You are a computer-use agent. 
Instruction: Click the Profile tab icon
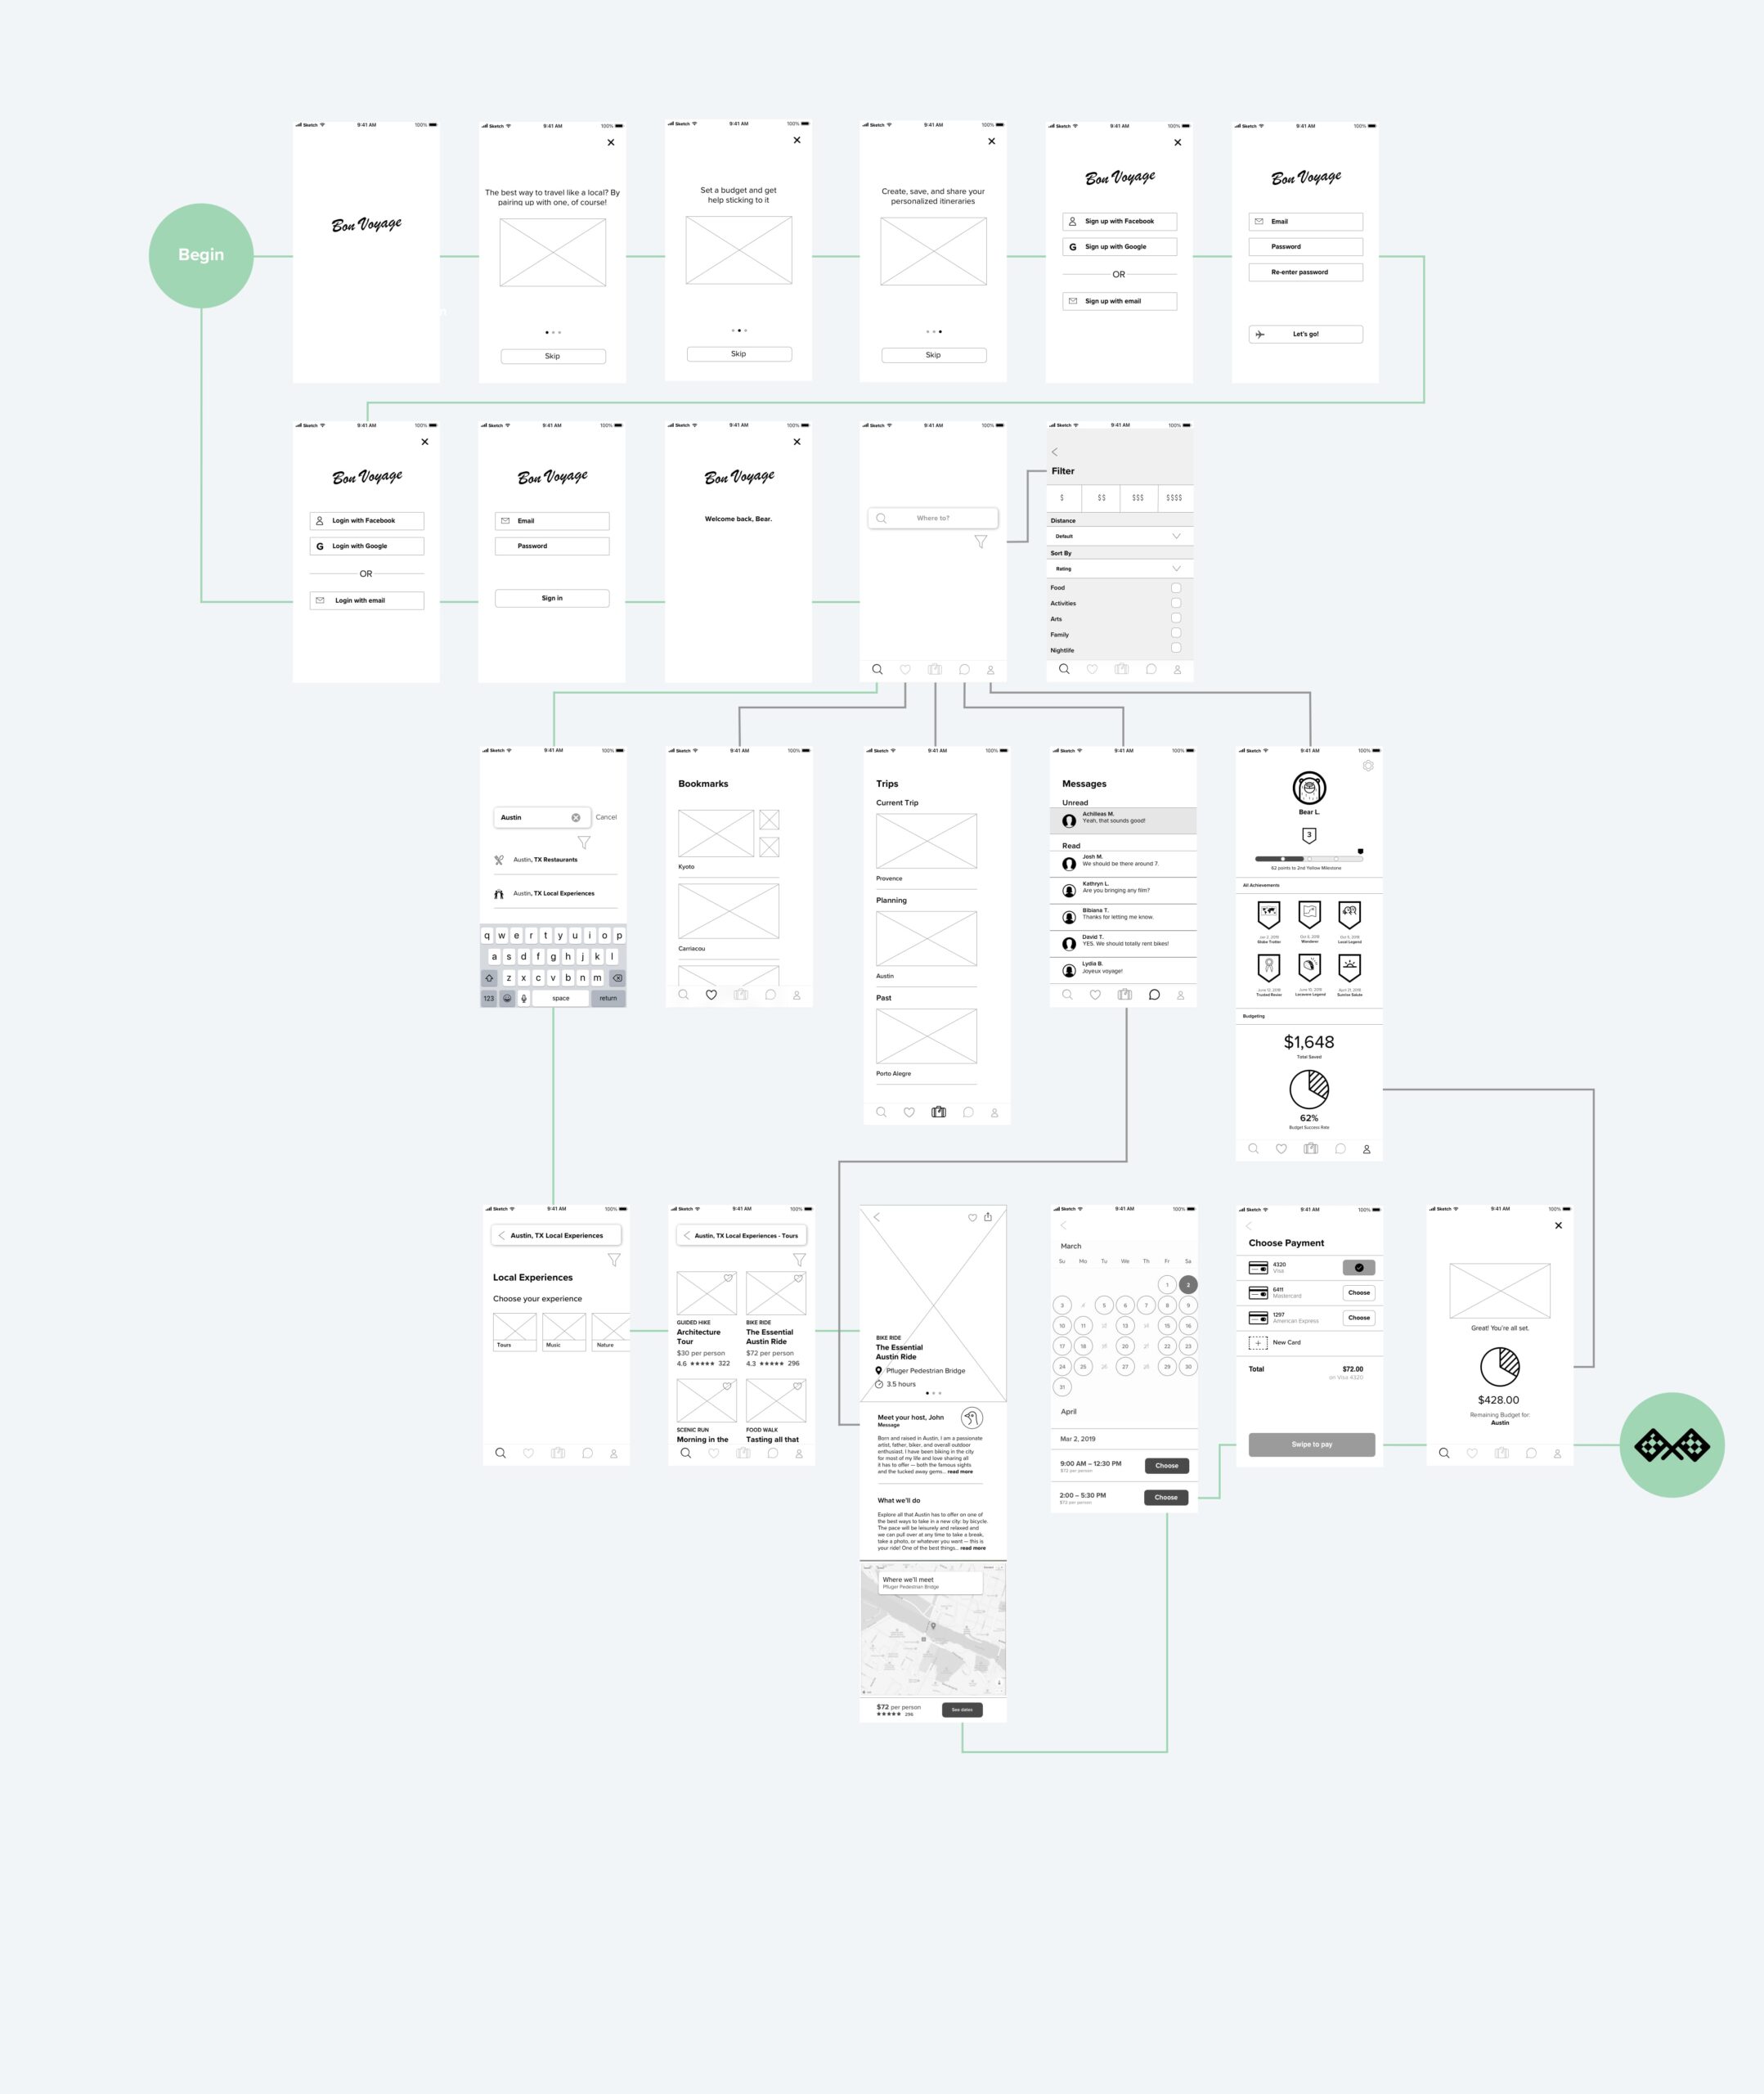click(1365, 1148)
